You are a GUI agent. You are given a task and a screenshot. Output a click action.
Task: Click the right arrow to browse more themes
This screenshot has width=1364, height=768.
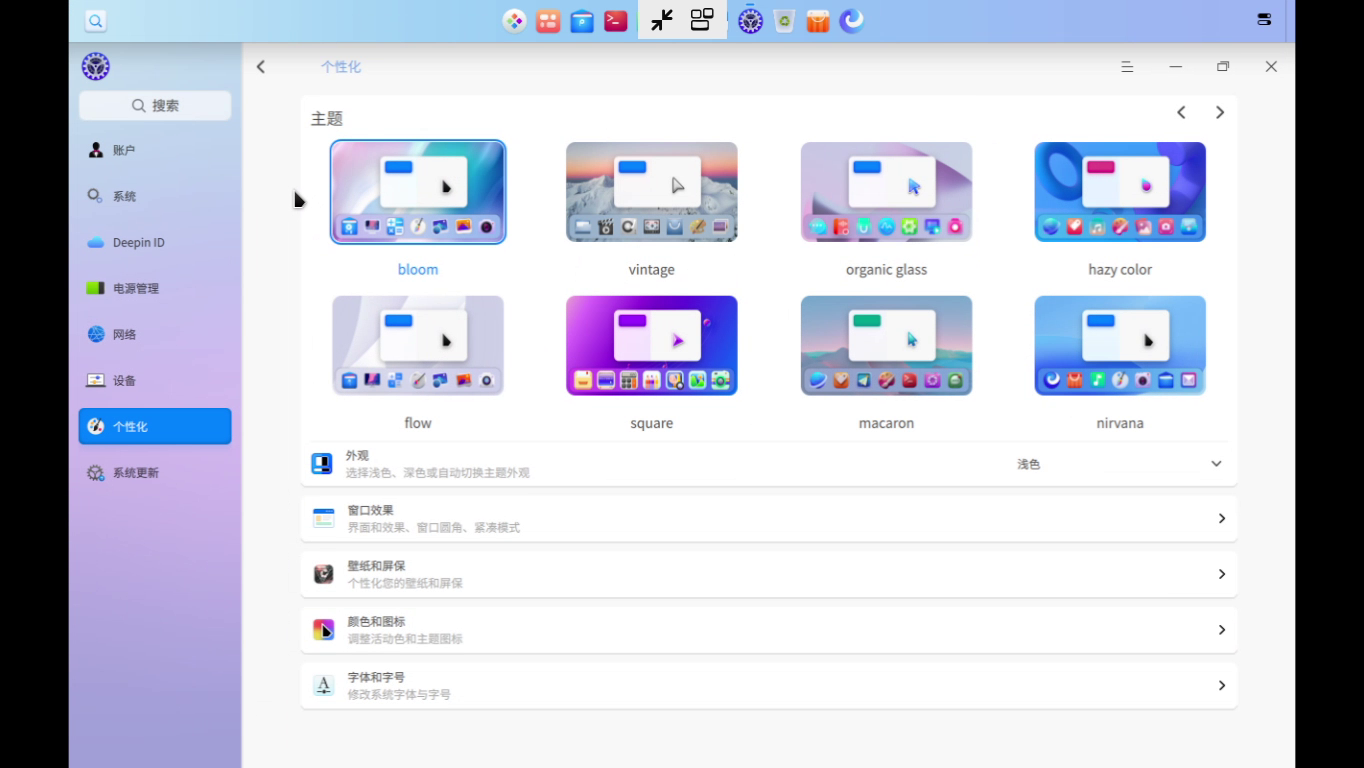click(x=1219, y=112)
